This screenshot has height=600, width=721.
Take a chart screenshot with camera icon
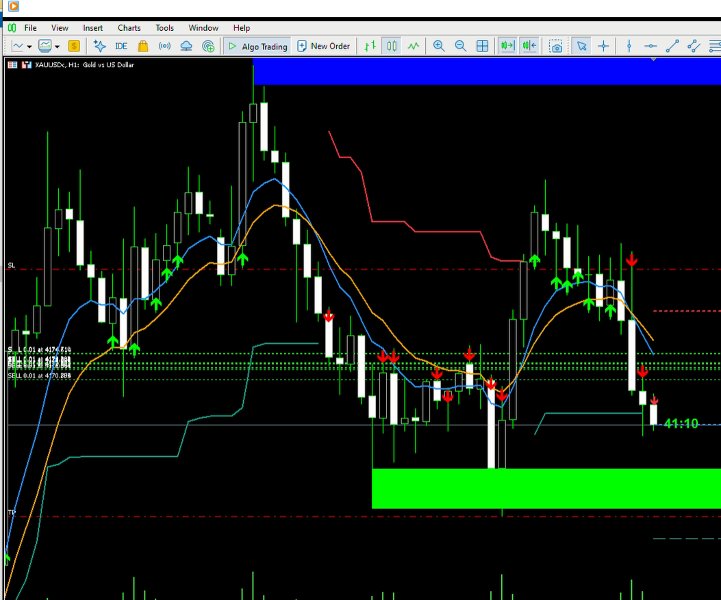click(556, 46)
